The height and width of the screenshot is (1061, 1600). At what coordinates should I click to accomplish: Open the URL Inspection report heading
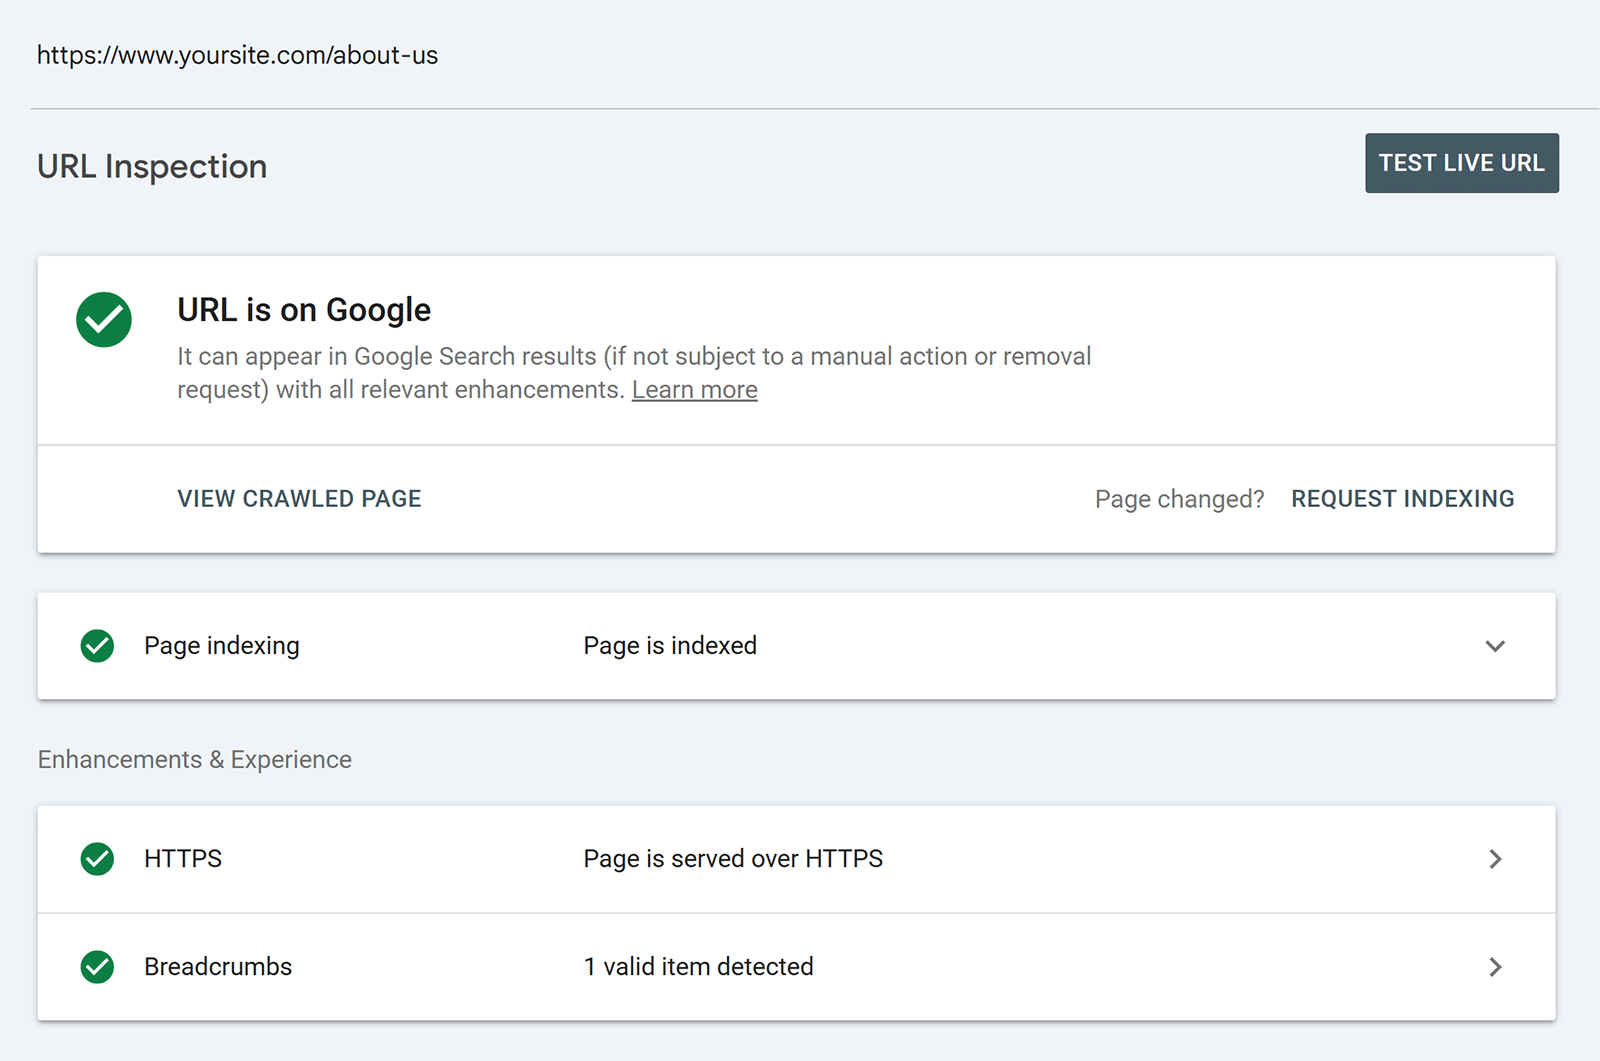pos(151,166)
